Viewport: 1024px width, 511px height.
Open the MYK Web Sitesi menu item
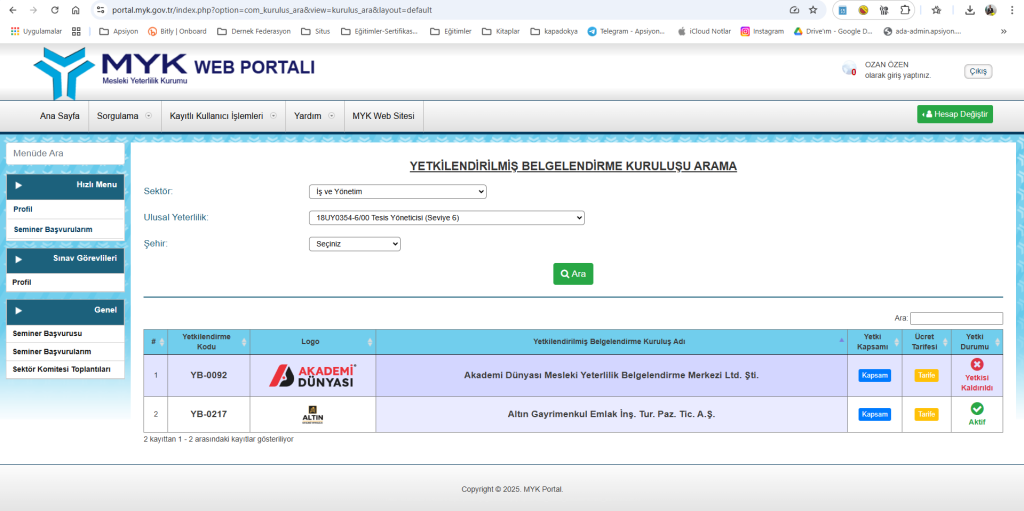click(x=383, y=116)
